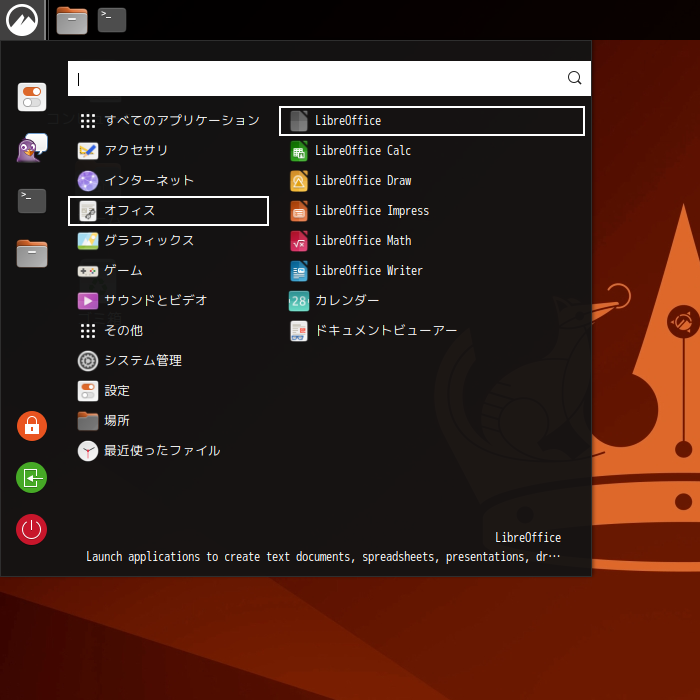The image size is (700, 700).
Task: Launch LibreOffice start center entry
Action: coord(432,121)
